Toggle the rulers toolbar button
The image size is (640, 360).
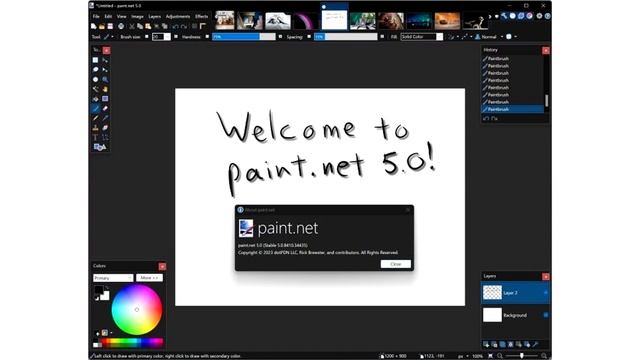click(203, 26)
